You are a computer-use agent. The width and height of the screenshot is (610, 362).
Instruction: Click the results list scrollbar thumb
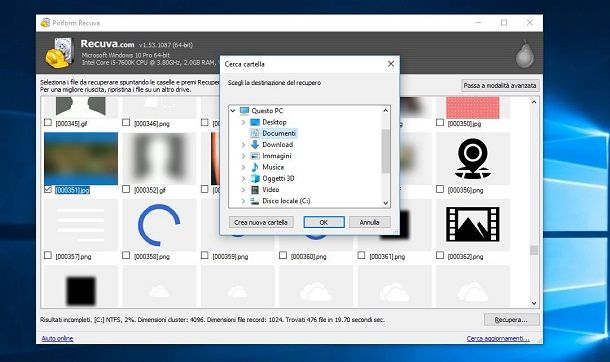(x=534, y=250)
